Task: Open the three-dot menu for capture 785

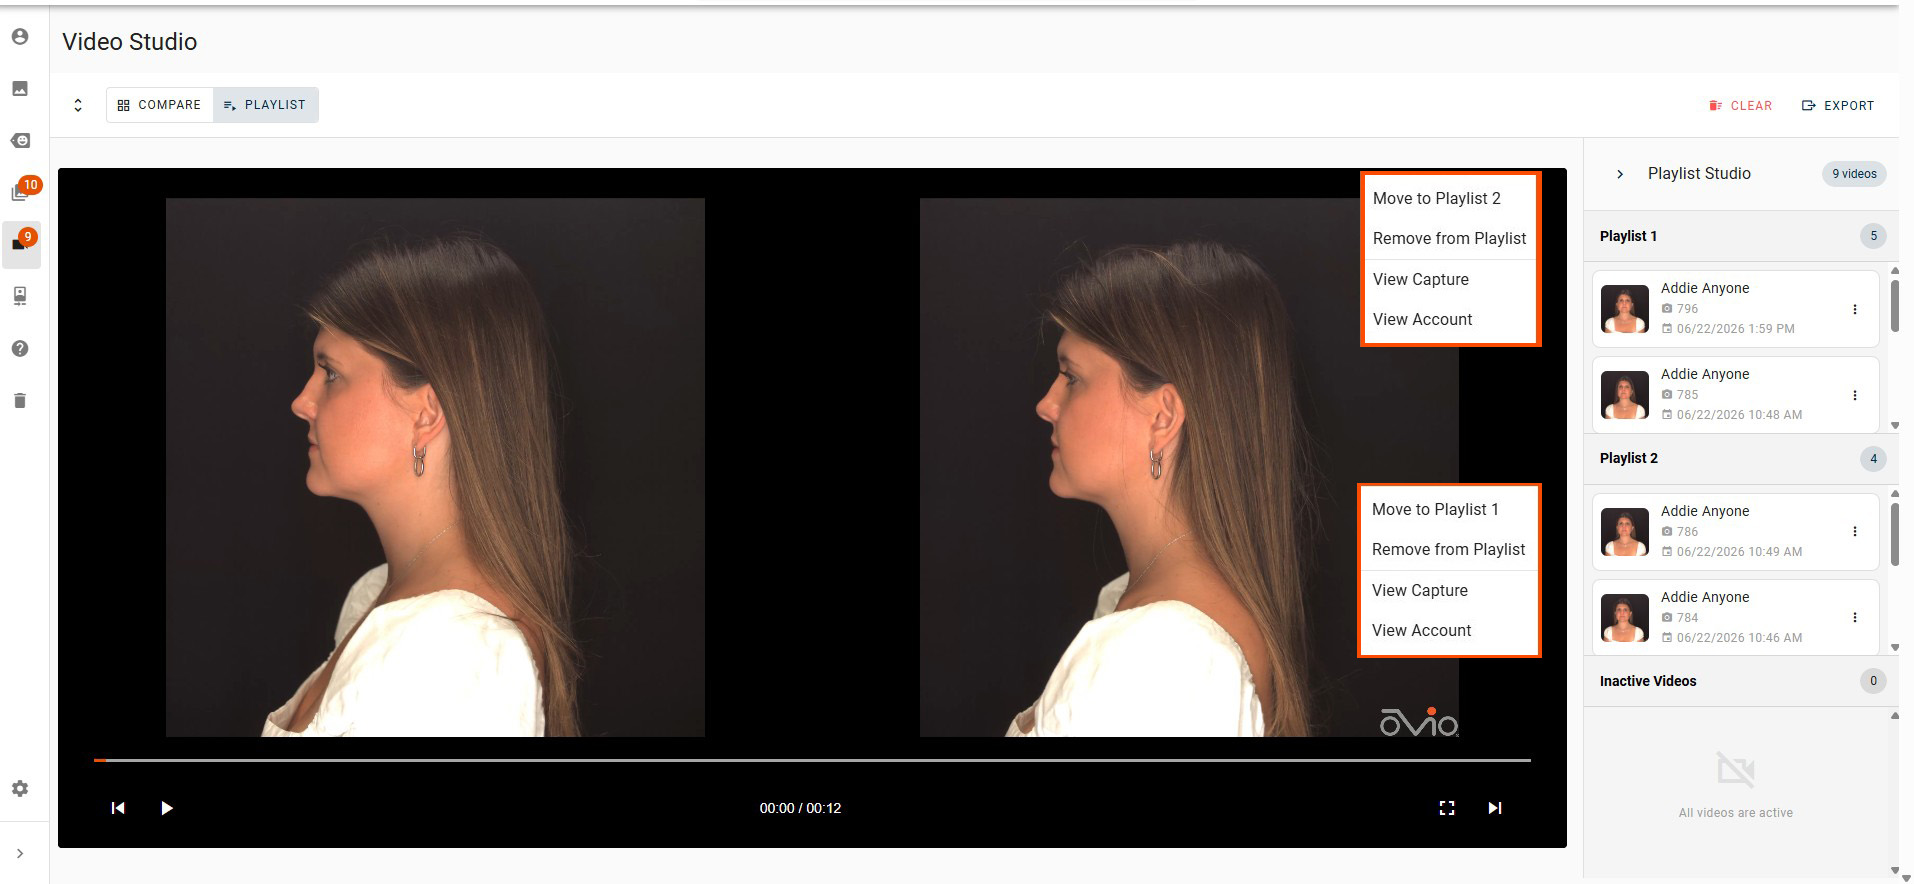Action: click(1855, 396)
